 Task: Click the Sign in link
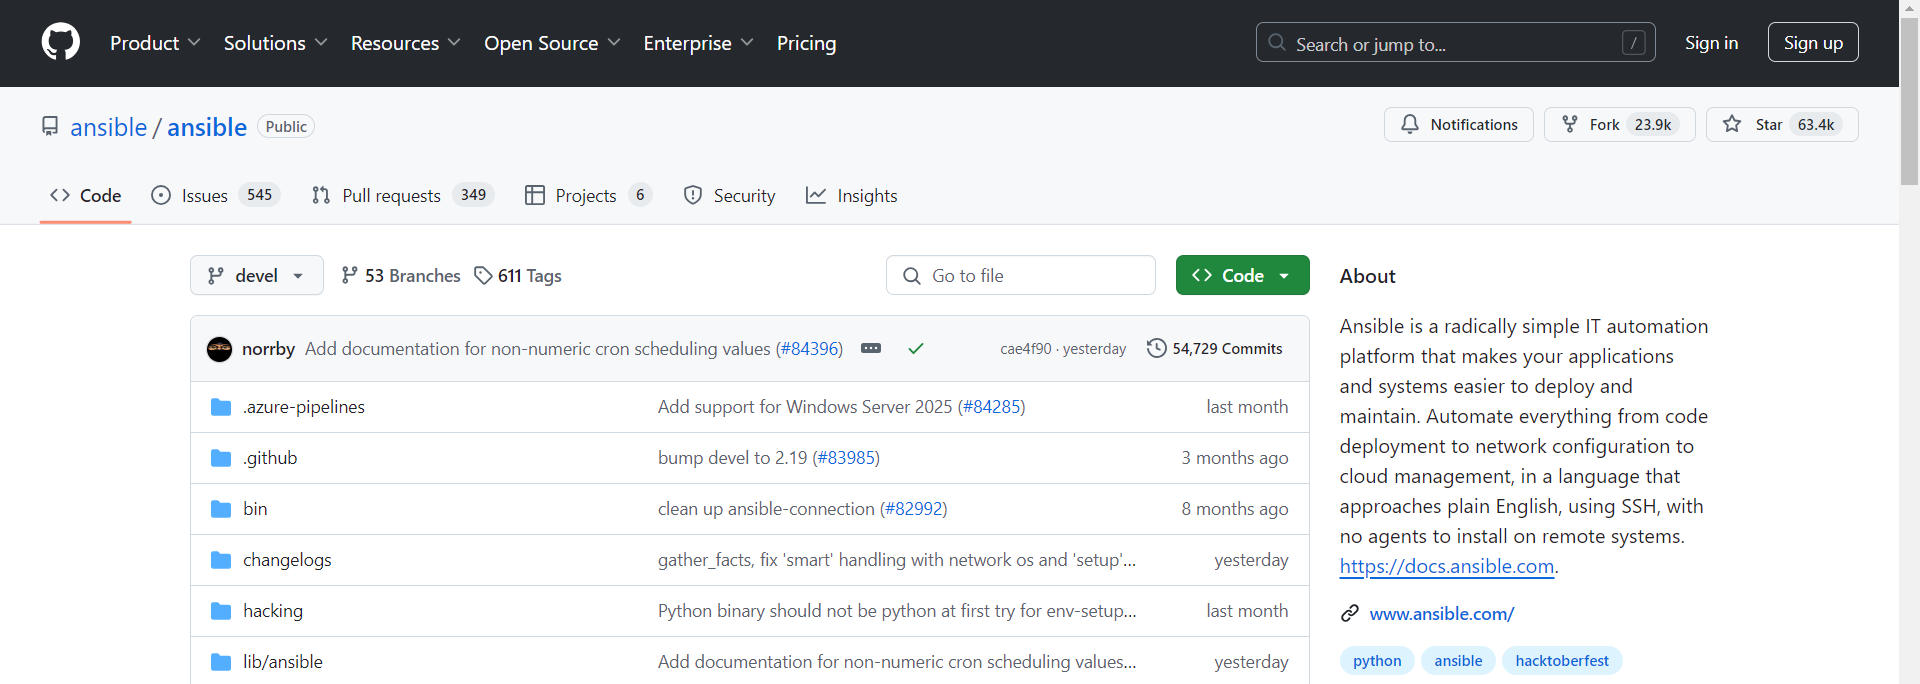point(1711,43)
